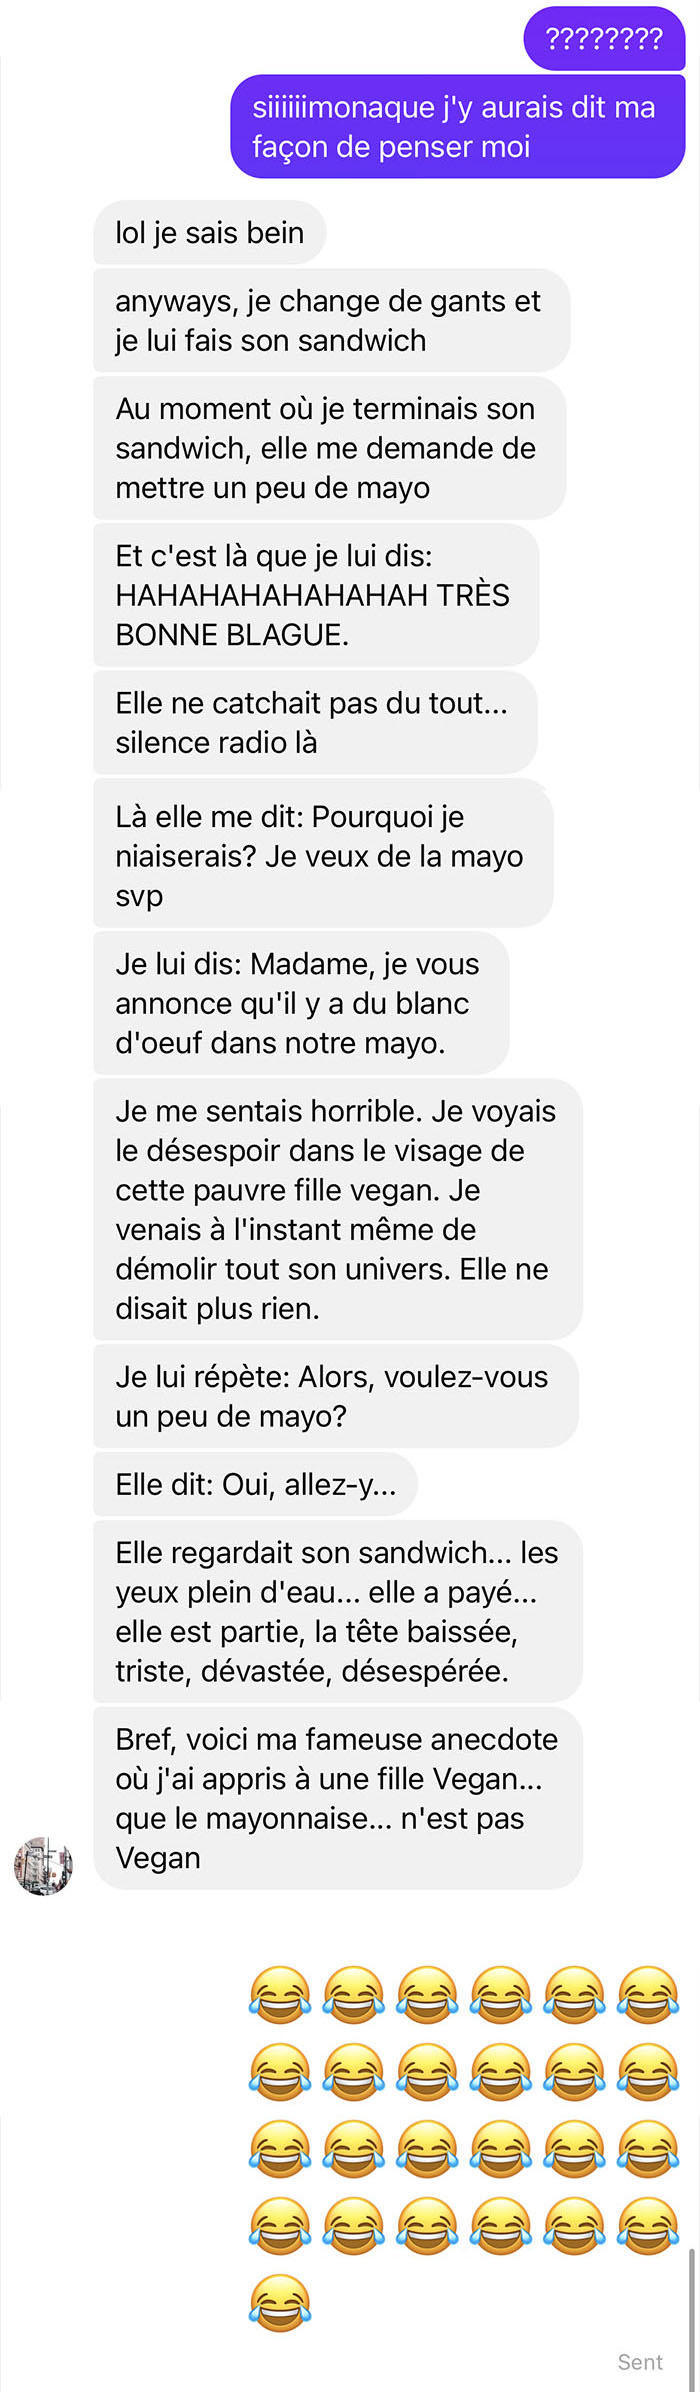
Task: Click the "Sent" status label
Action: (640, 2362)
